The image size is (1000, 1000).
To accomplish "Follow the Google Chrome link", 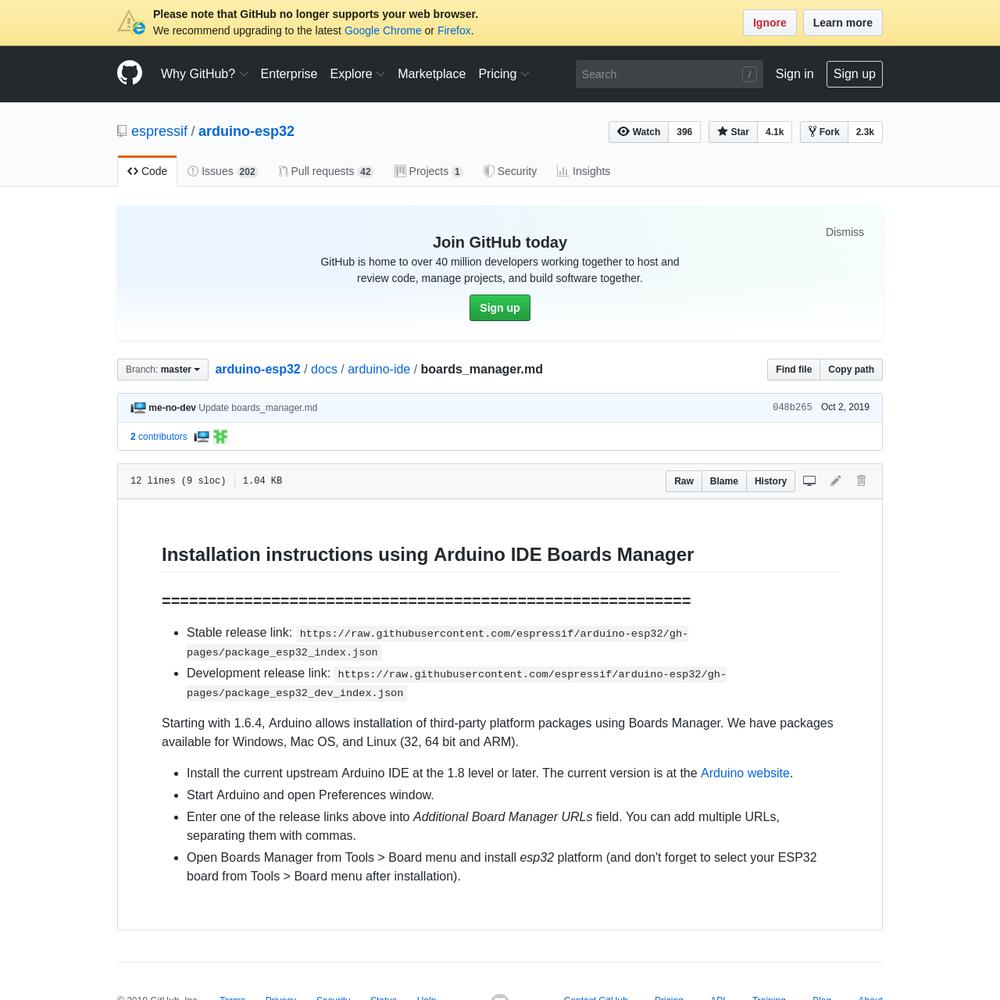I will [x=383, y=31].
